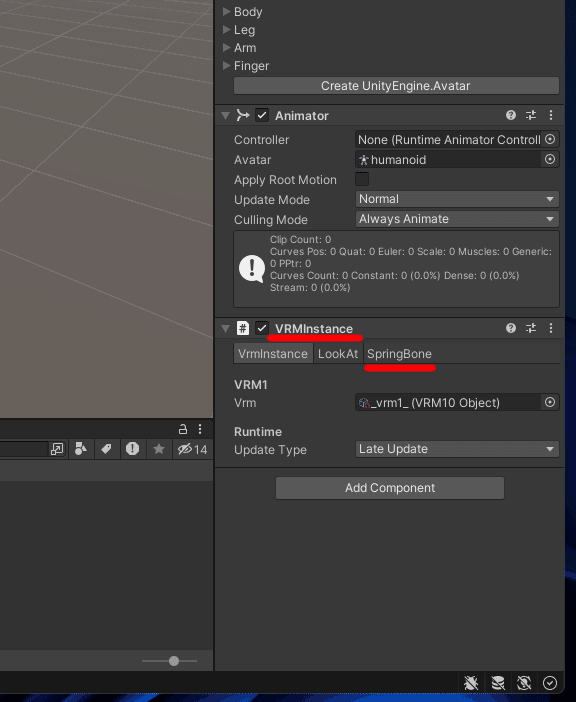Toggle Project panel lock icon
Viewport: 576px width, 702px height.
[x=183, y=429]
